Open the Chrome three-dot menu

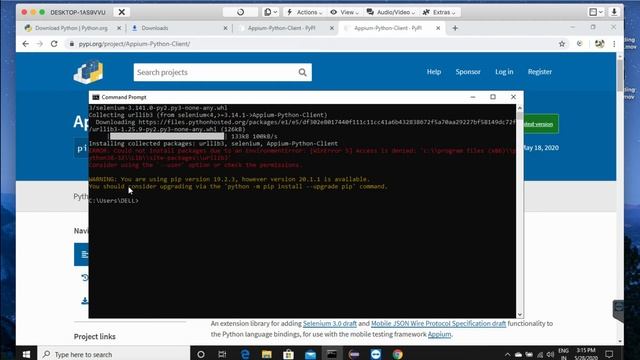(614, 44)
